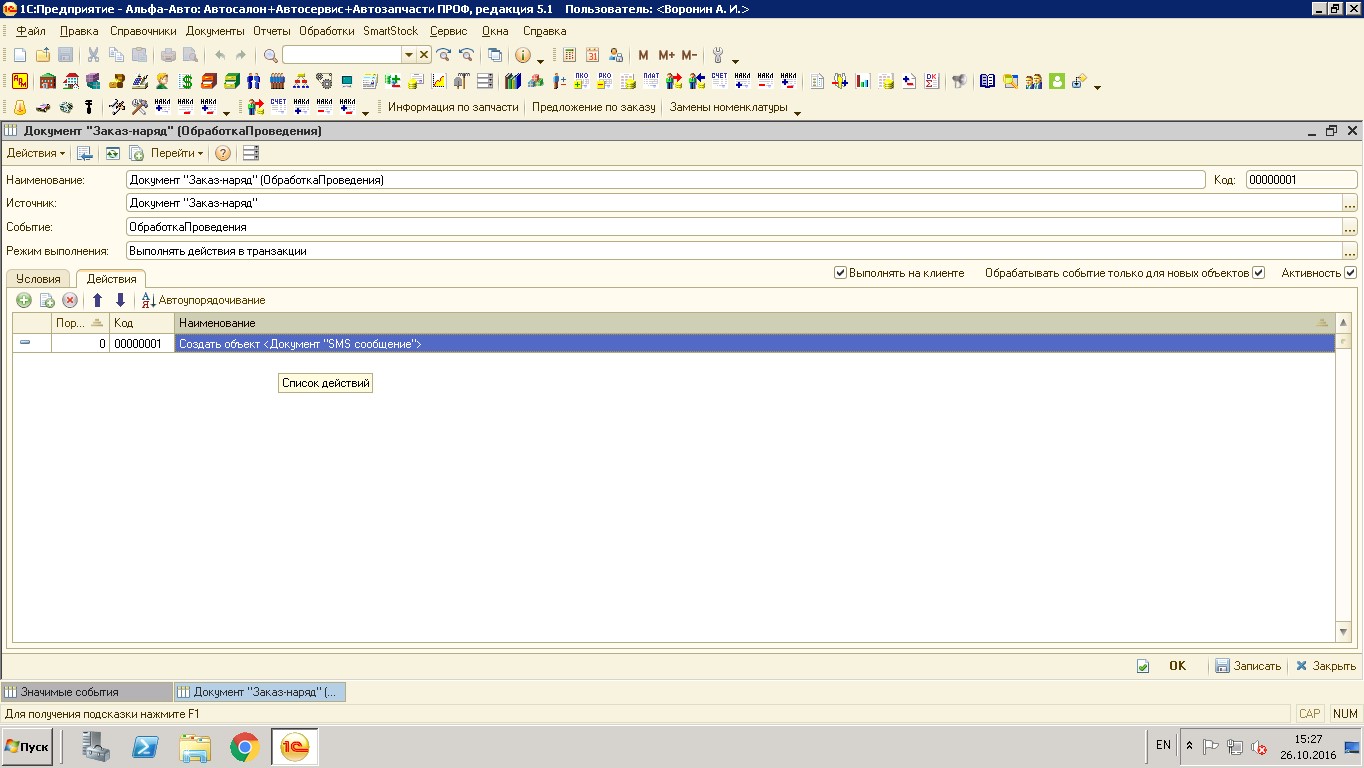Click the M+ memory button
The width and height of the screenshot is (1364, 768).
pos(666,56)
